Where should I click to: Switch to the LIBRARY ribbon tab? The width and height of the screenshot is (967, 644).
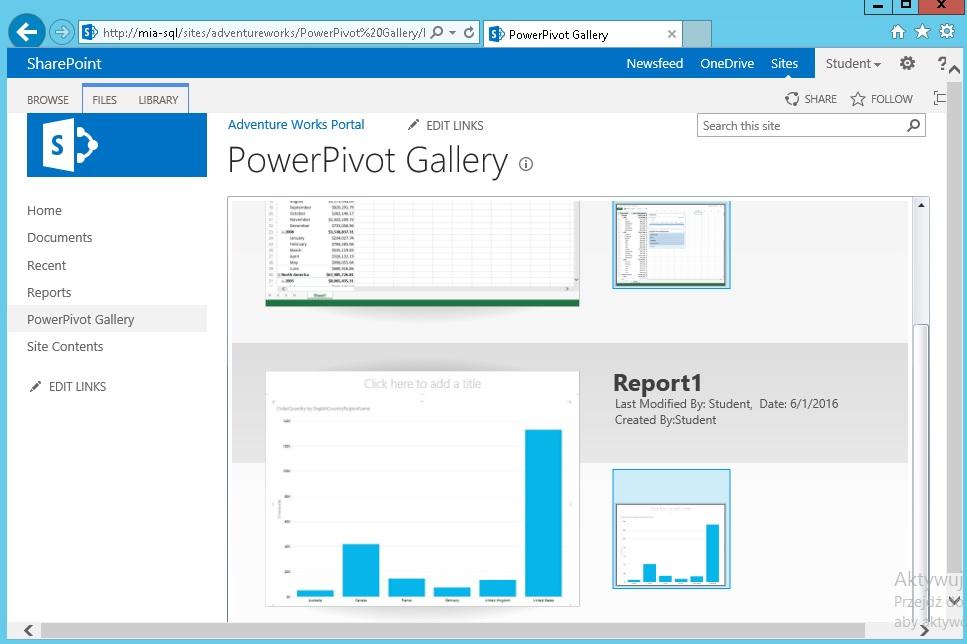[x=158, y=100]
